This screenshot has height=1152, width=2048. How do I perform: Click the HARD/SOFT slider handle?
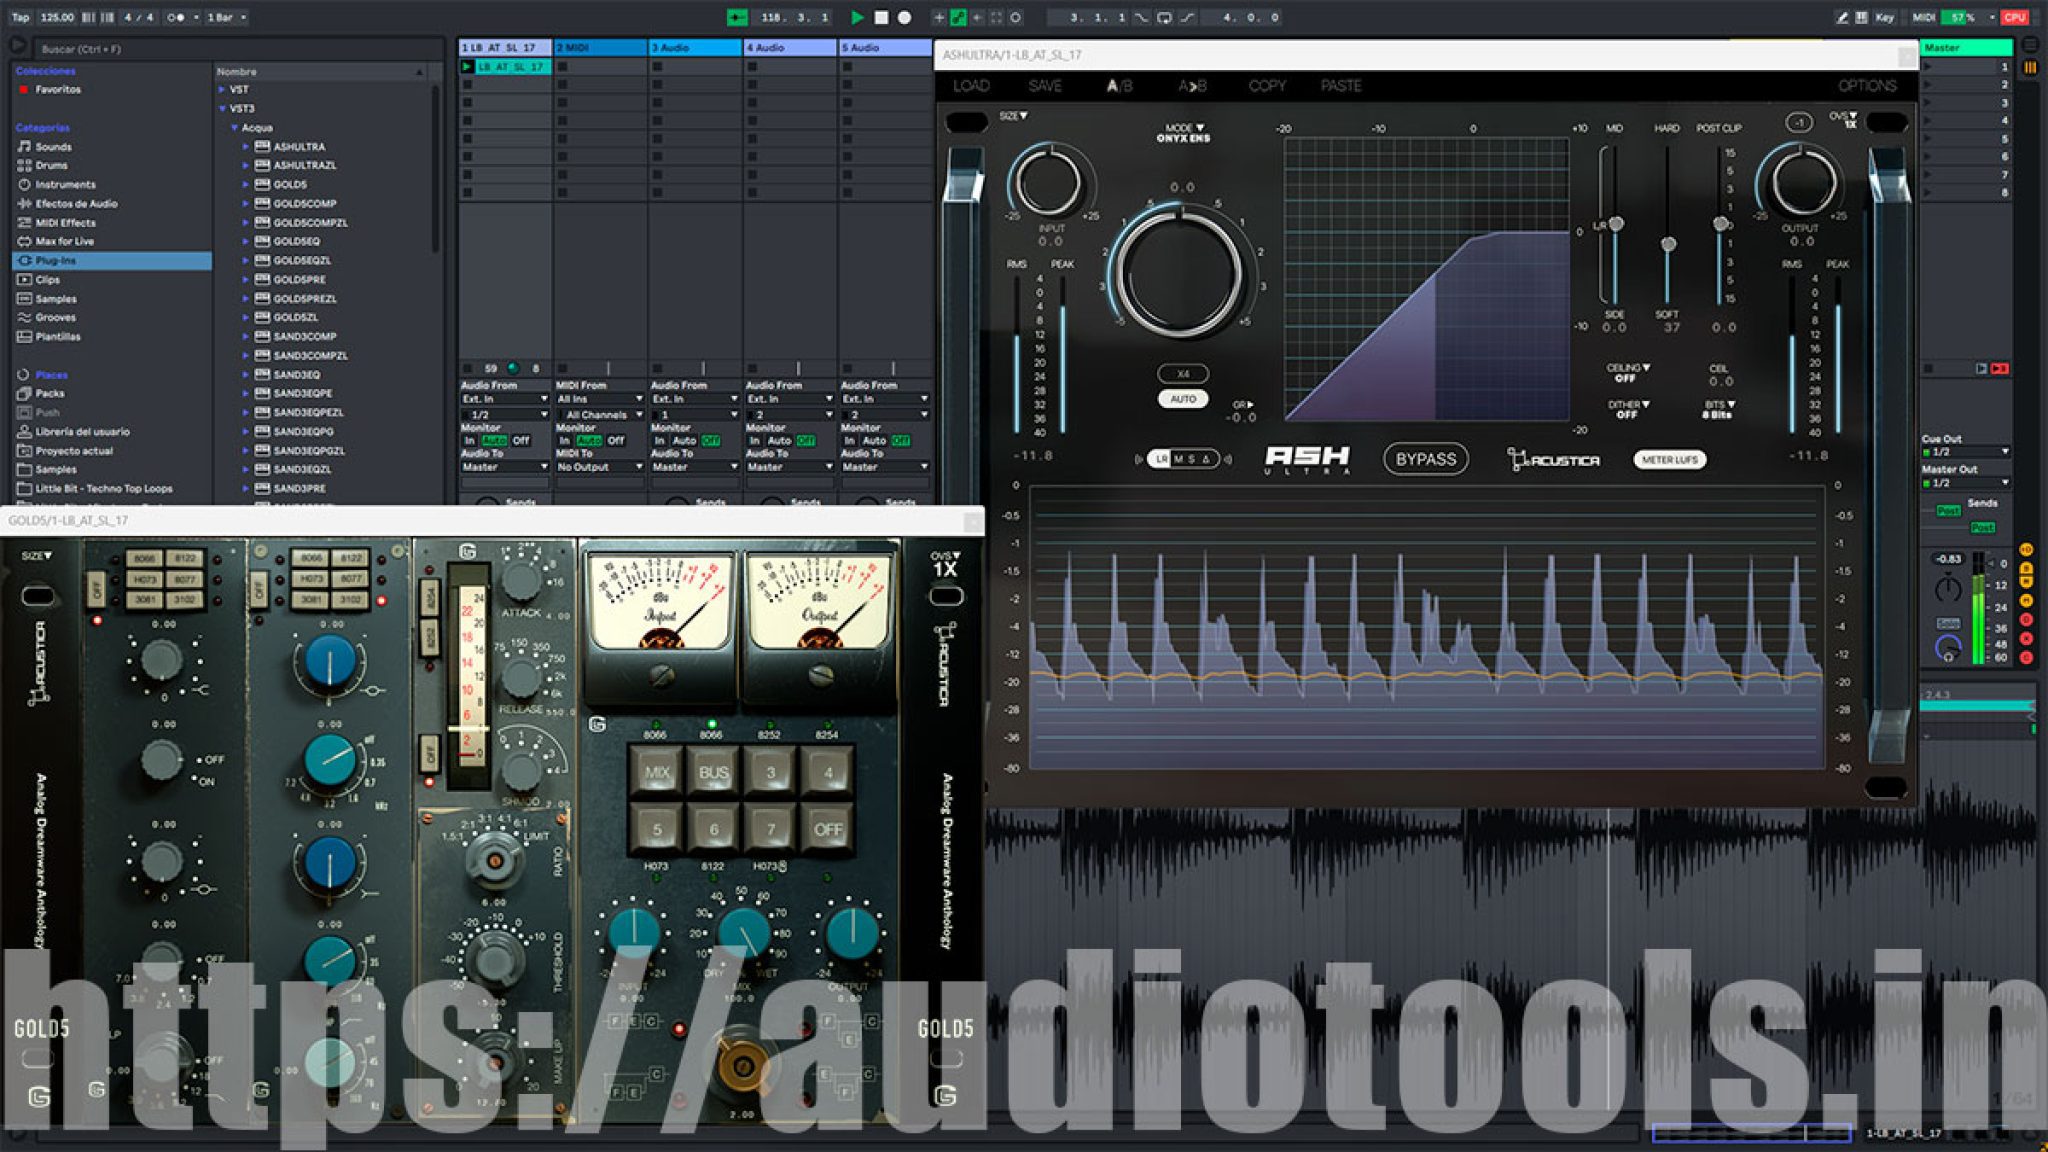coord(1668,244)
